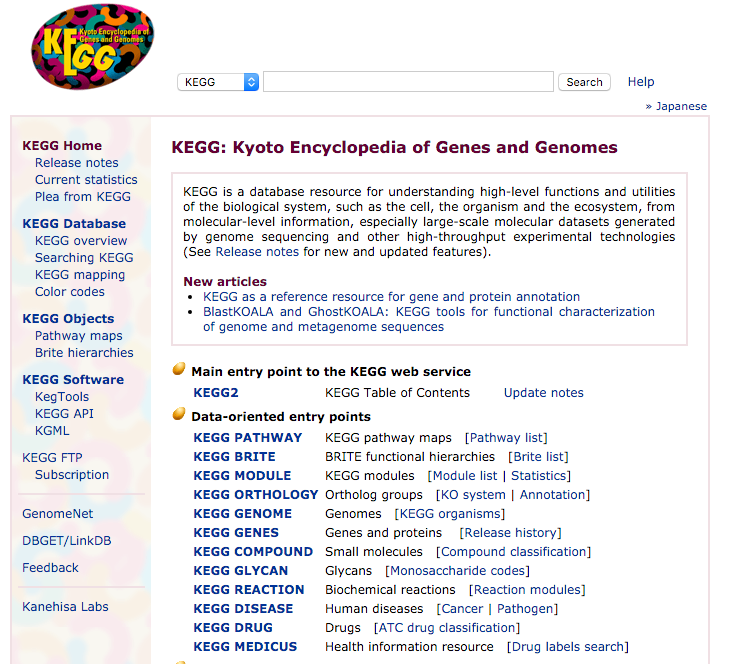Open Plea from KEGG link

point(83,197)
